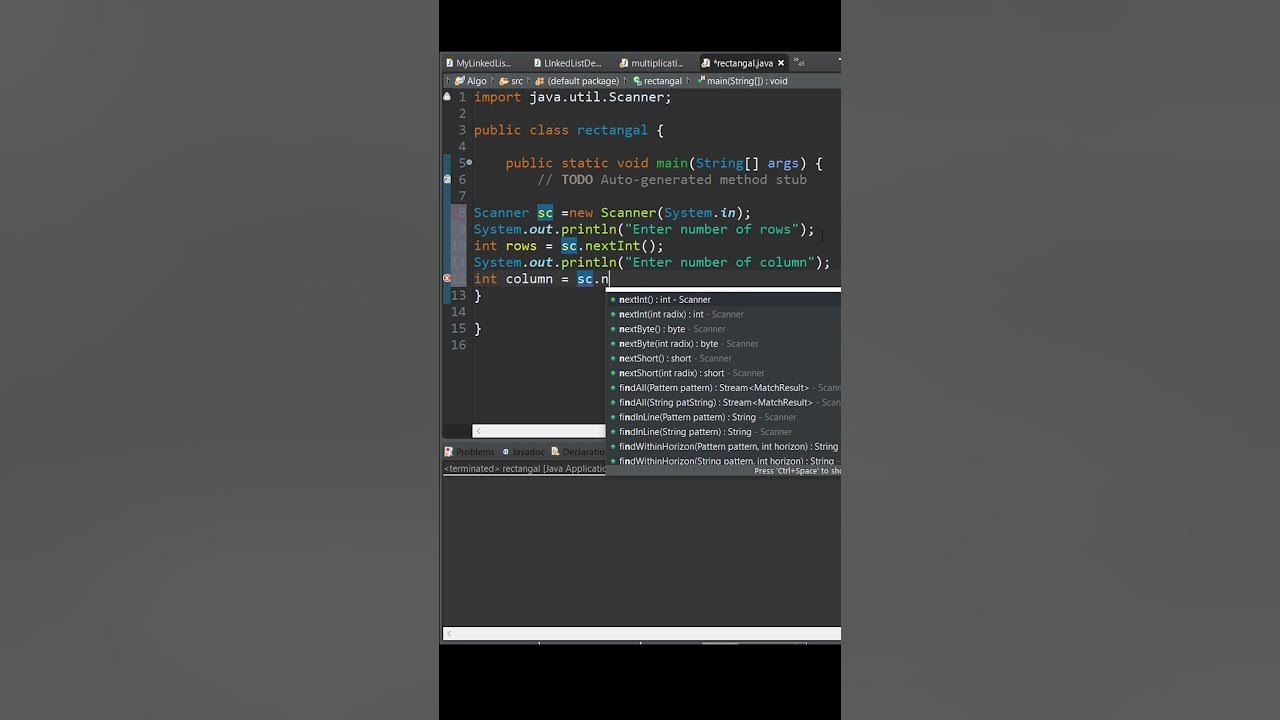Image resolution: width=1280 pixels, height=720 pixels.
Task: Open the Javadoc view tab
Action: [x=524, y=452]
